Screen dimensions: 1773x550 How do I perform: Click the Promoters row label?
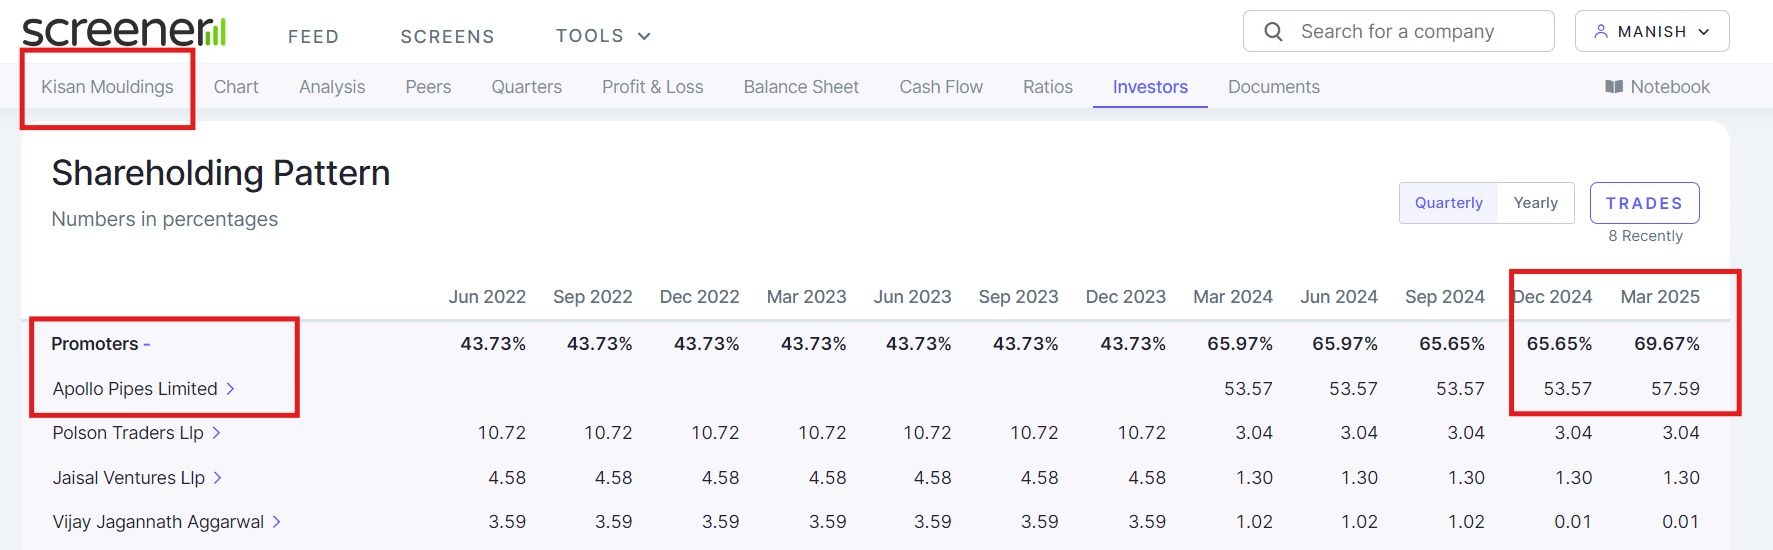[95, 344]
